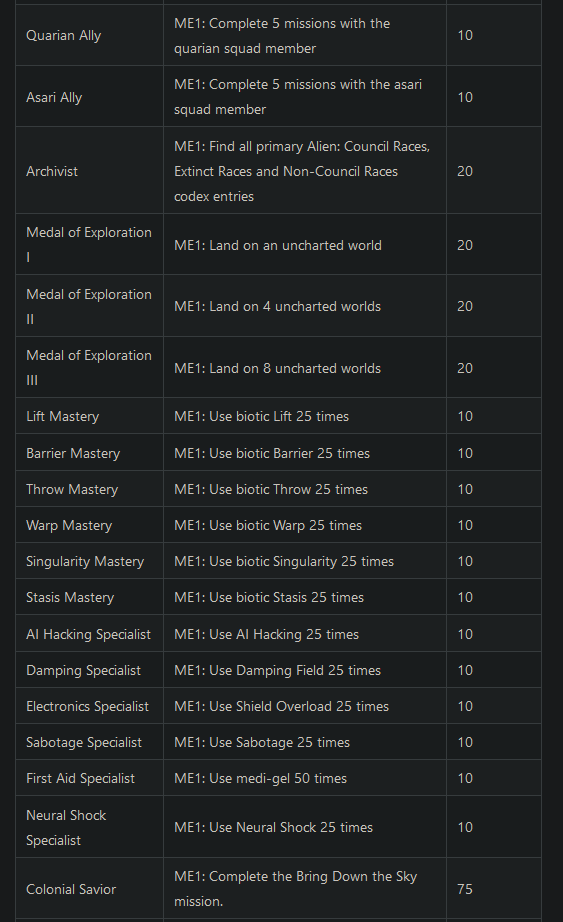Select the Quarian Ally achievement name
This screenshot has width=563, height=922.
point(64,36)
